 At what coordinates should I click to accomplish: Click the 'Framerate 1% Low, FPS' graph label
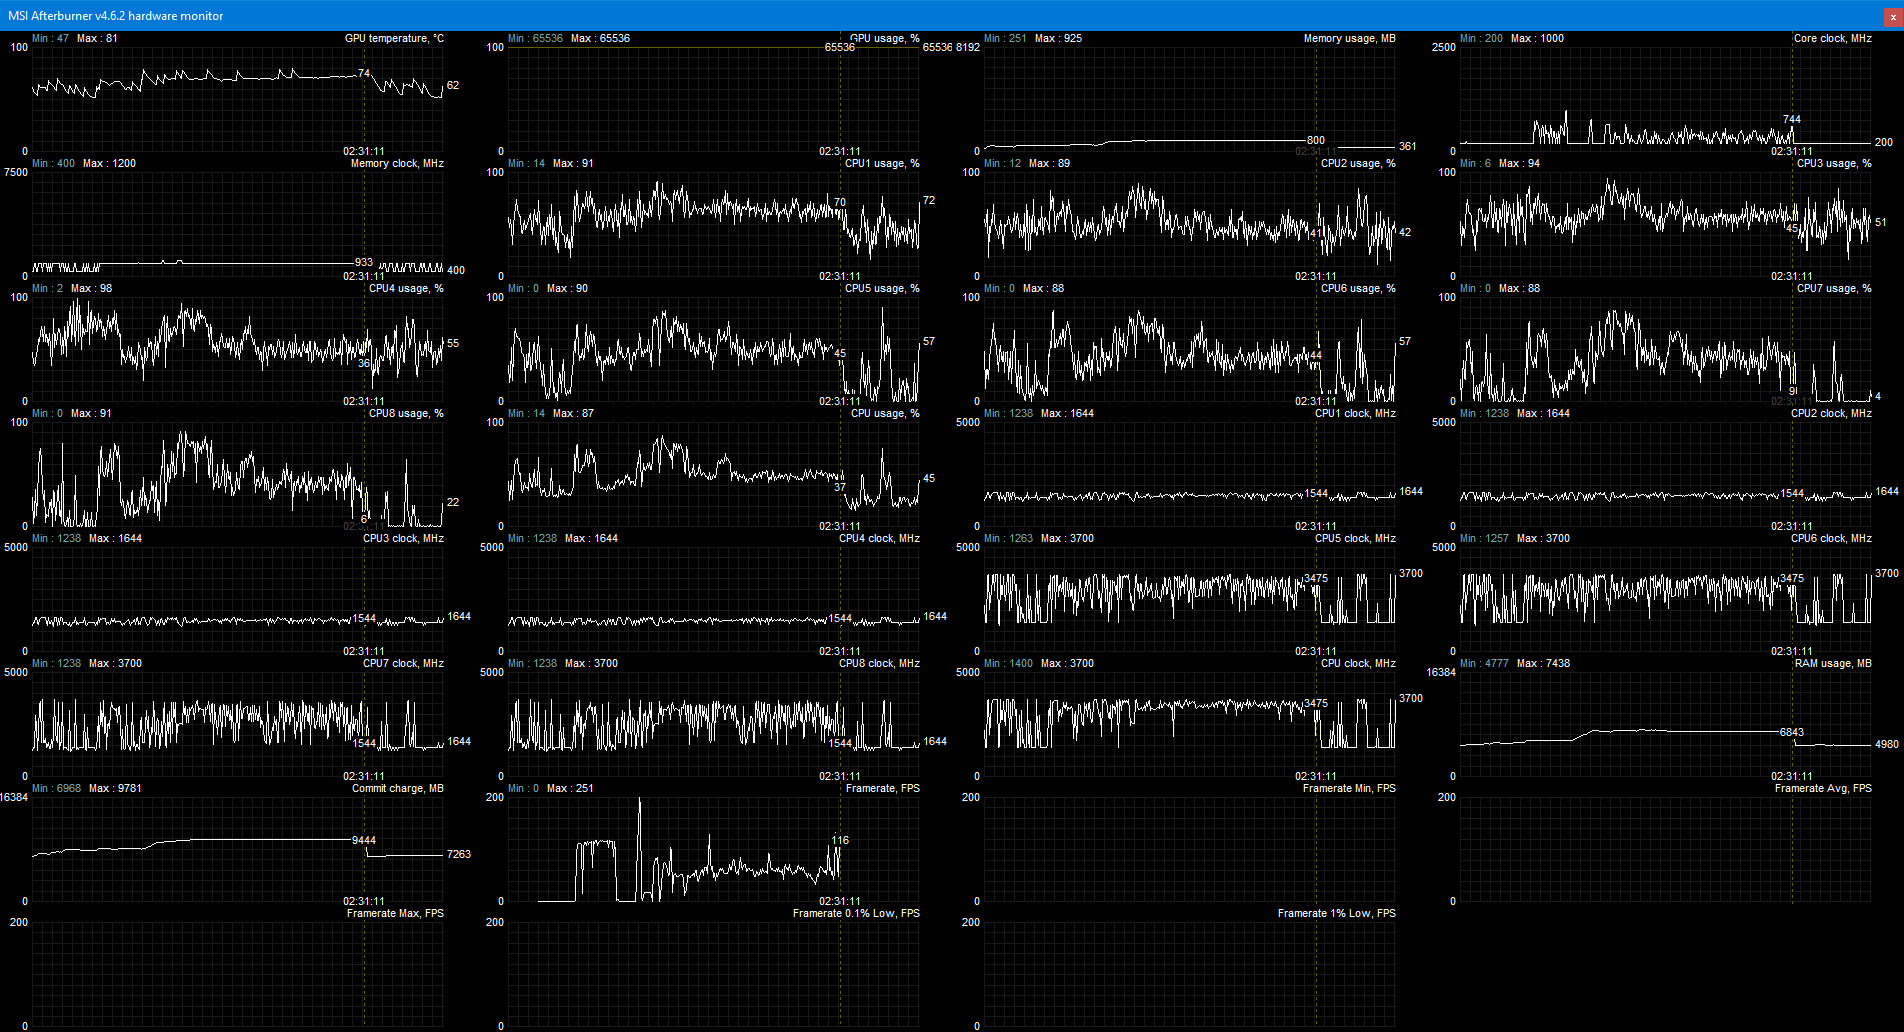(1337, 913)
